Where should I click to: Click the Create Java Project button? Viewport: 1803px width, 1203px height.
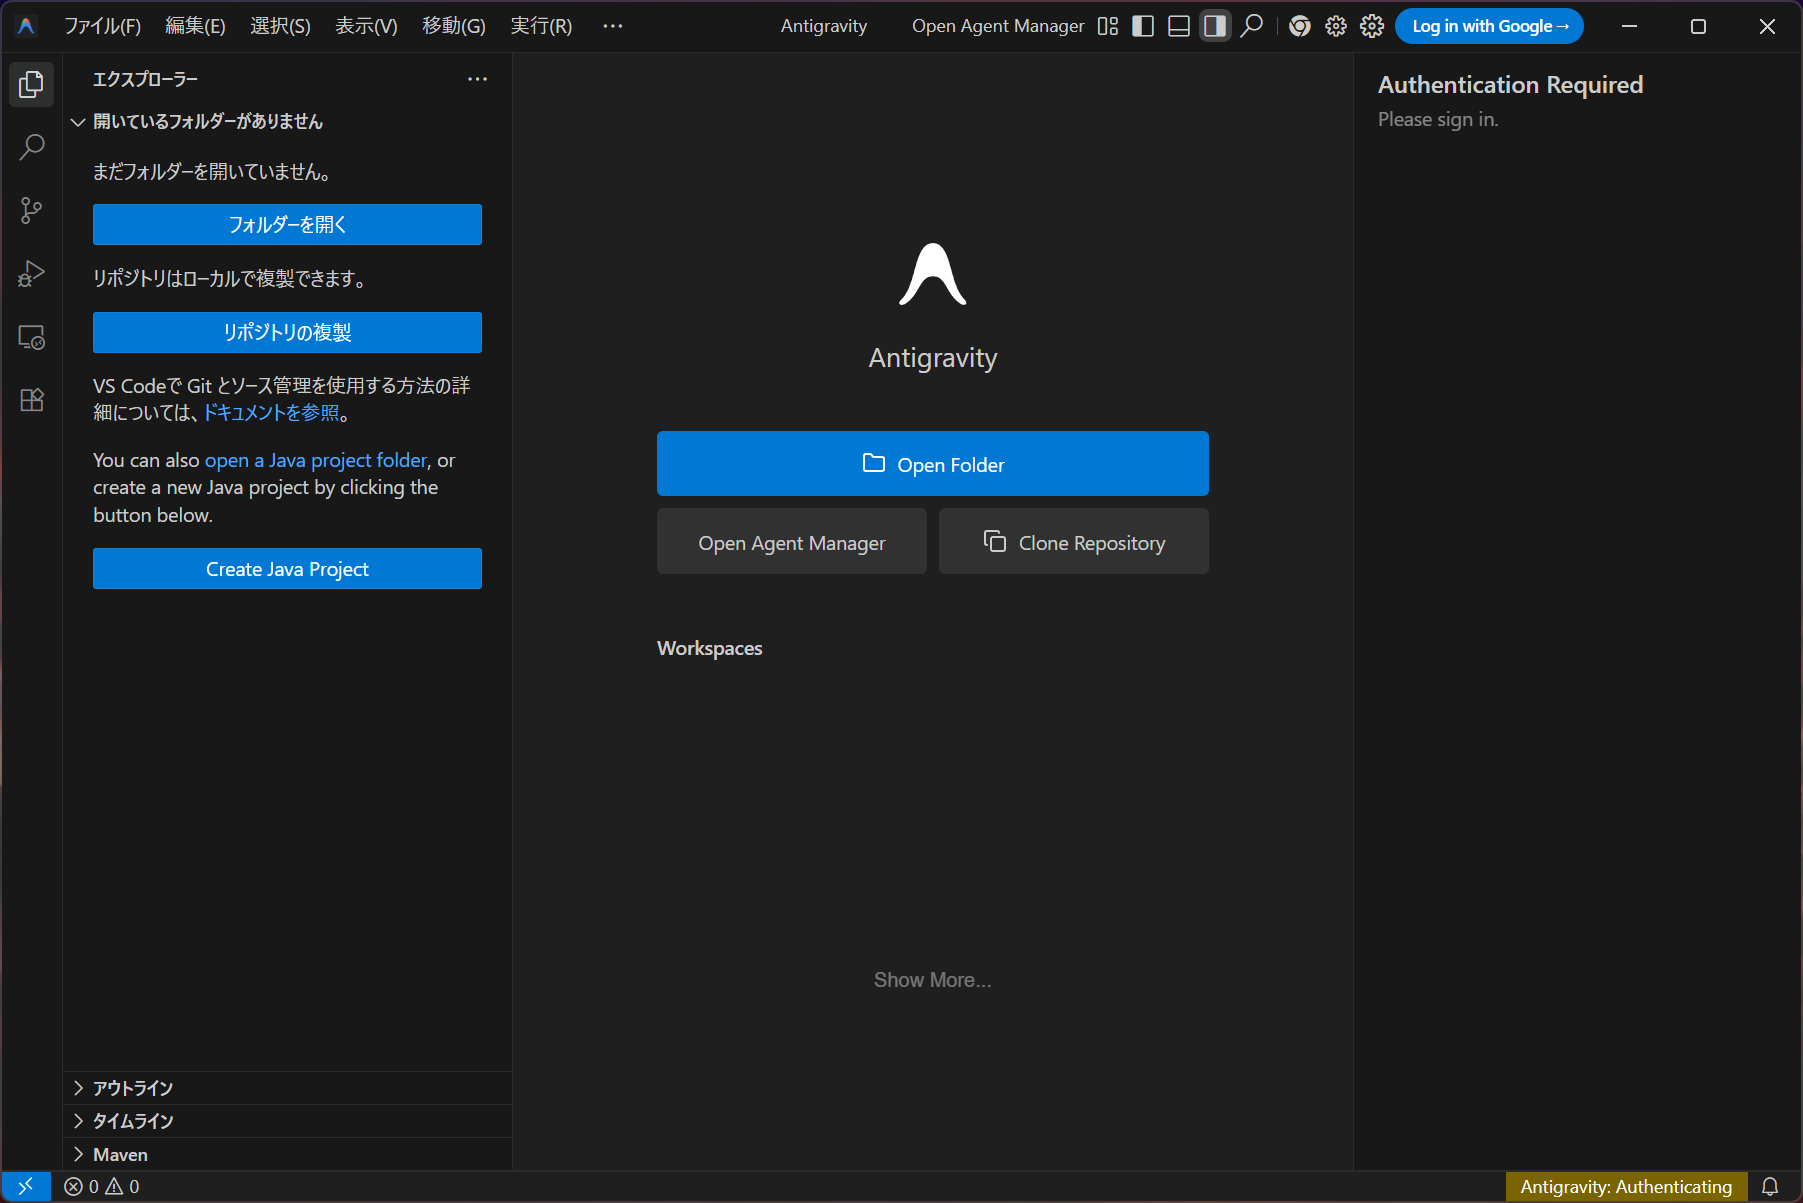click(287, 569)
